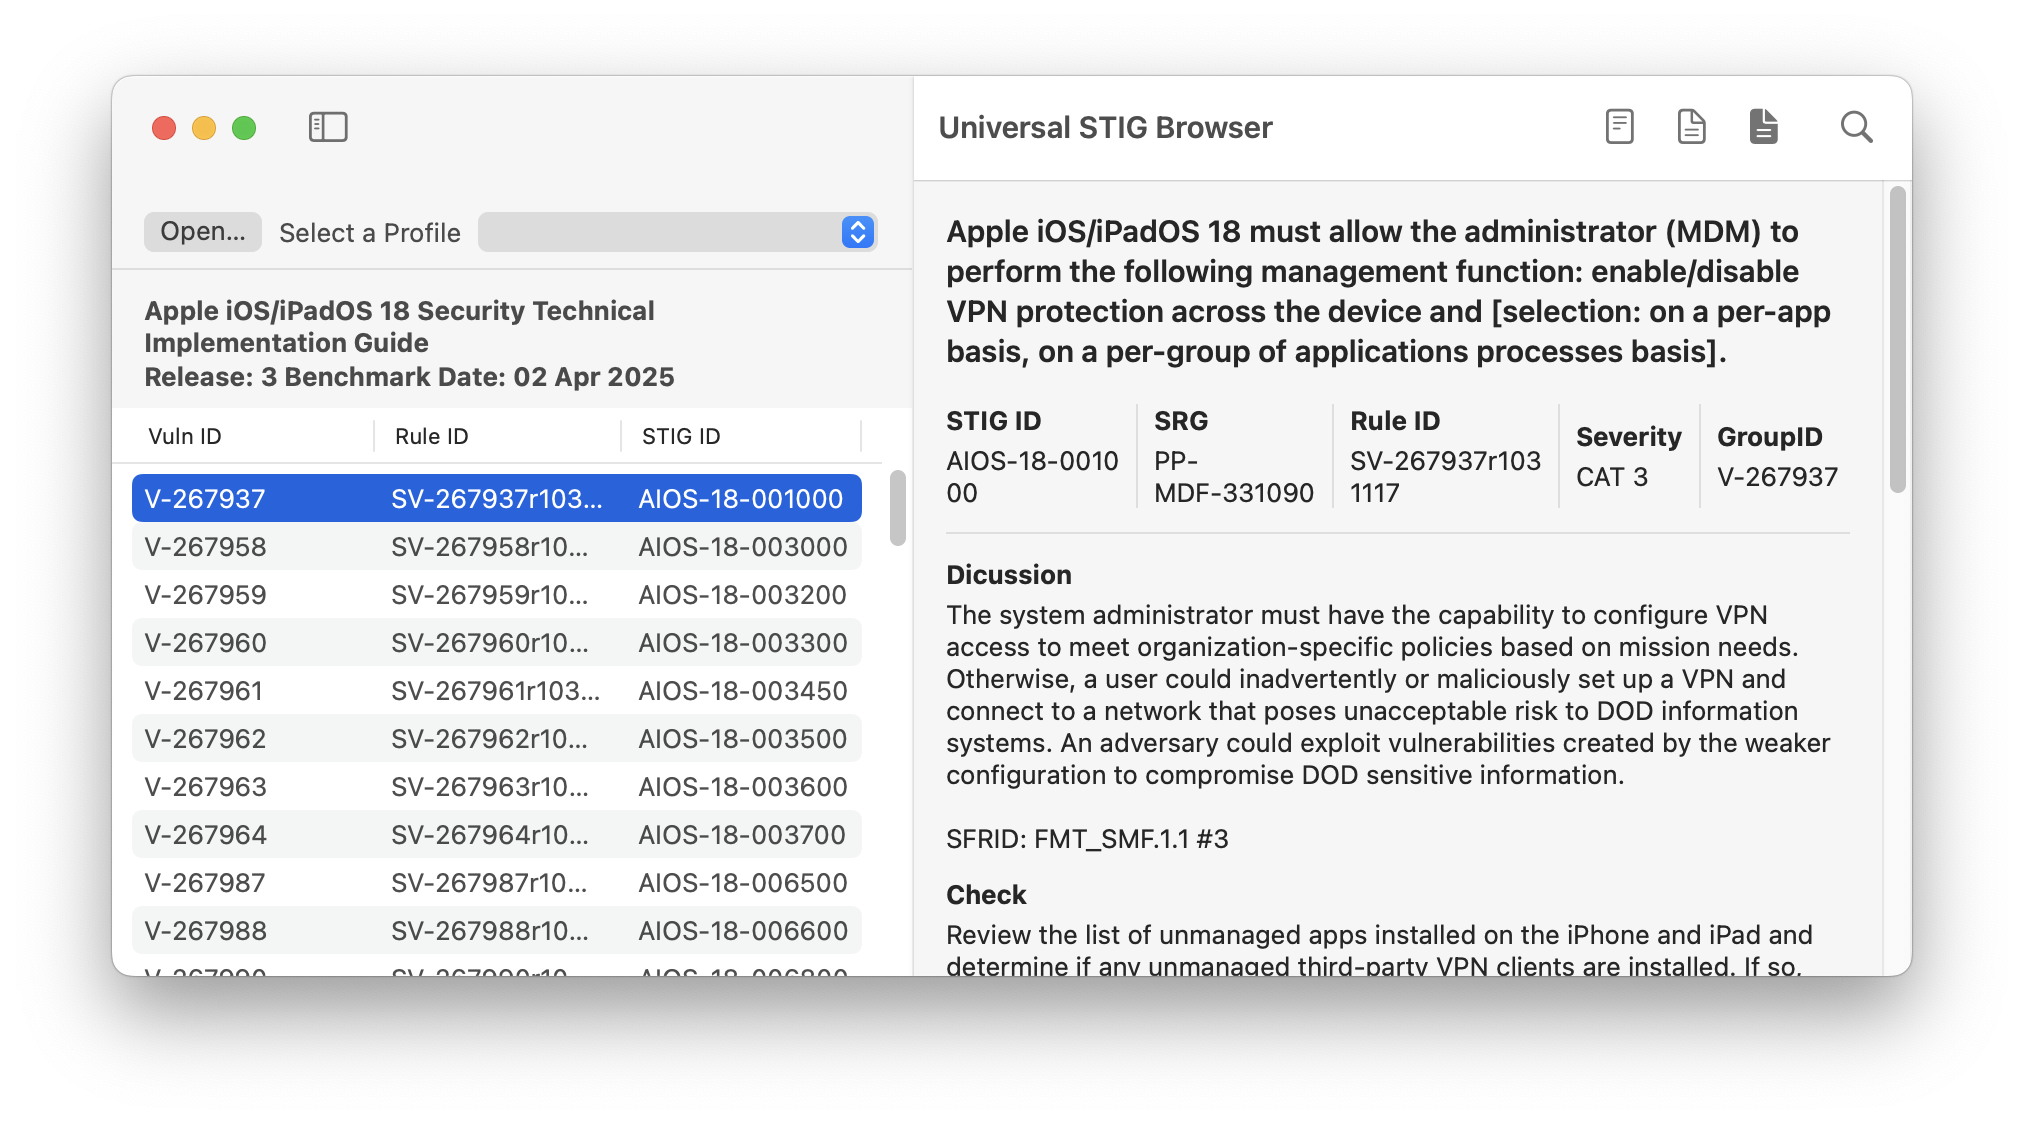Click the SRG value PP-MDF-331090
The width and height of the screenshot is (2024, 1124).
(1234, 477)
